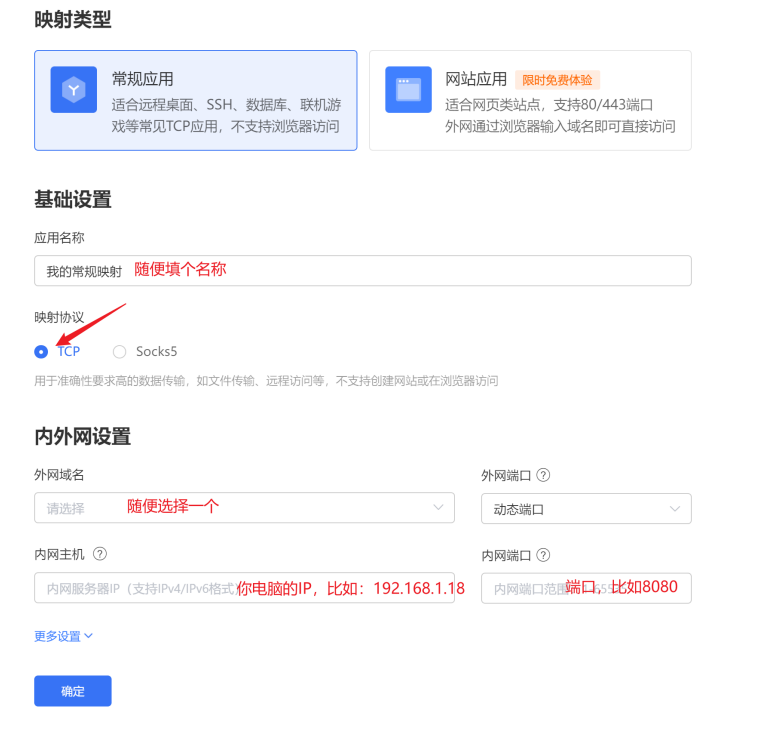Click the help icon next to 外网端口
Viewport: 766px width, 732px height.
[543, 475]
